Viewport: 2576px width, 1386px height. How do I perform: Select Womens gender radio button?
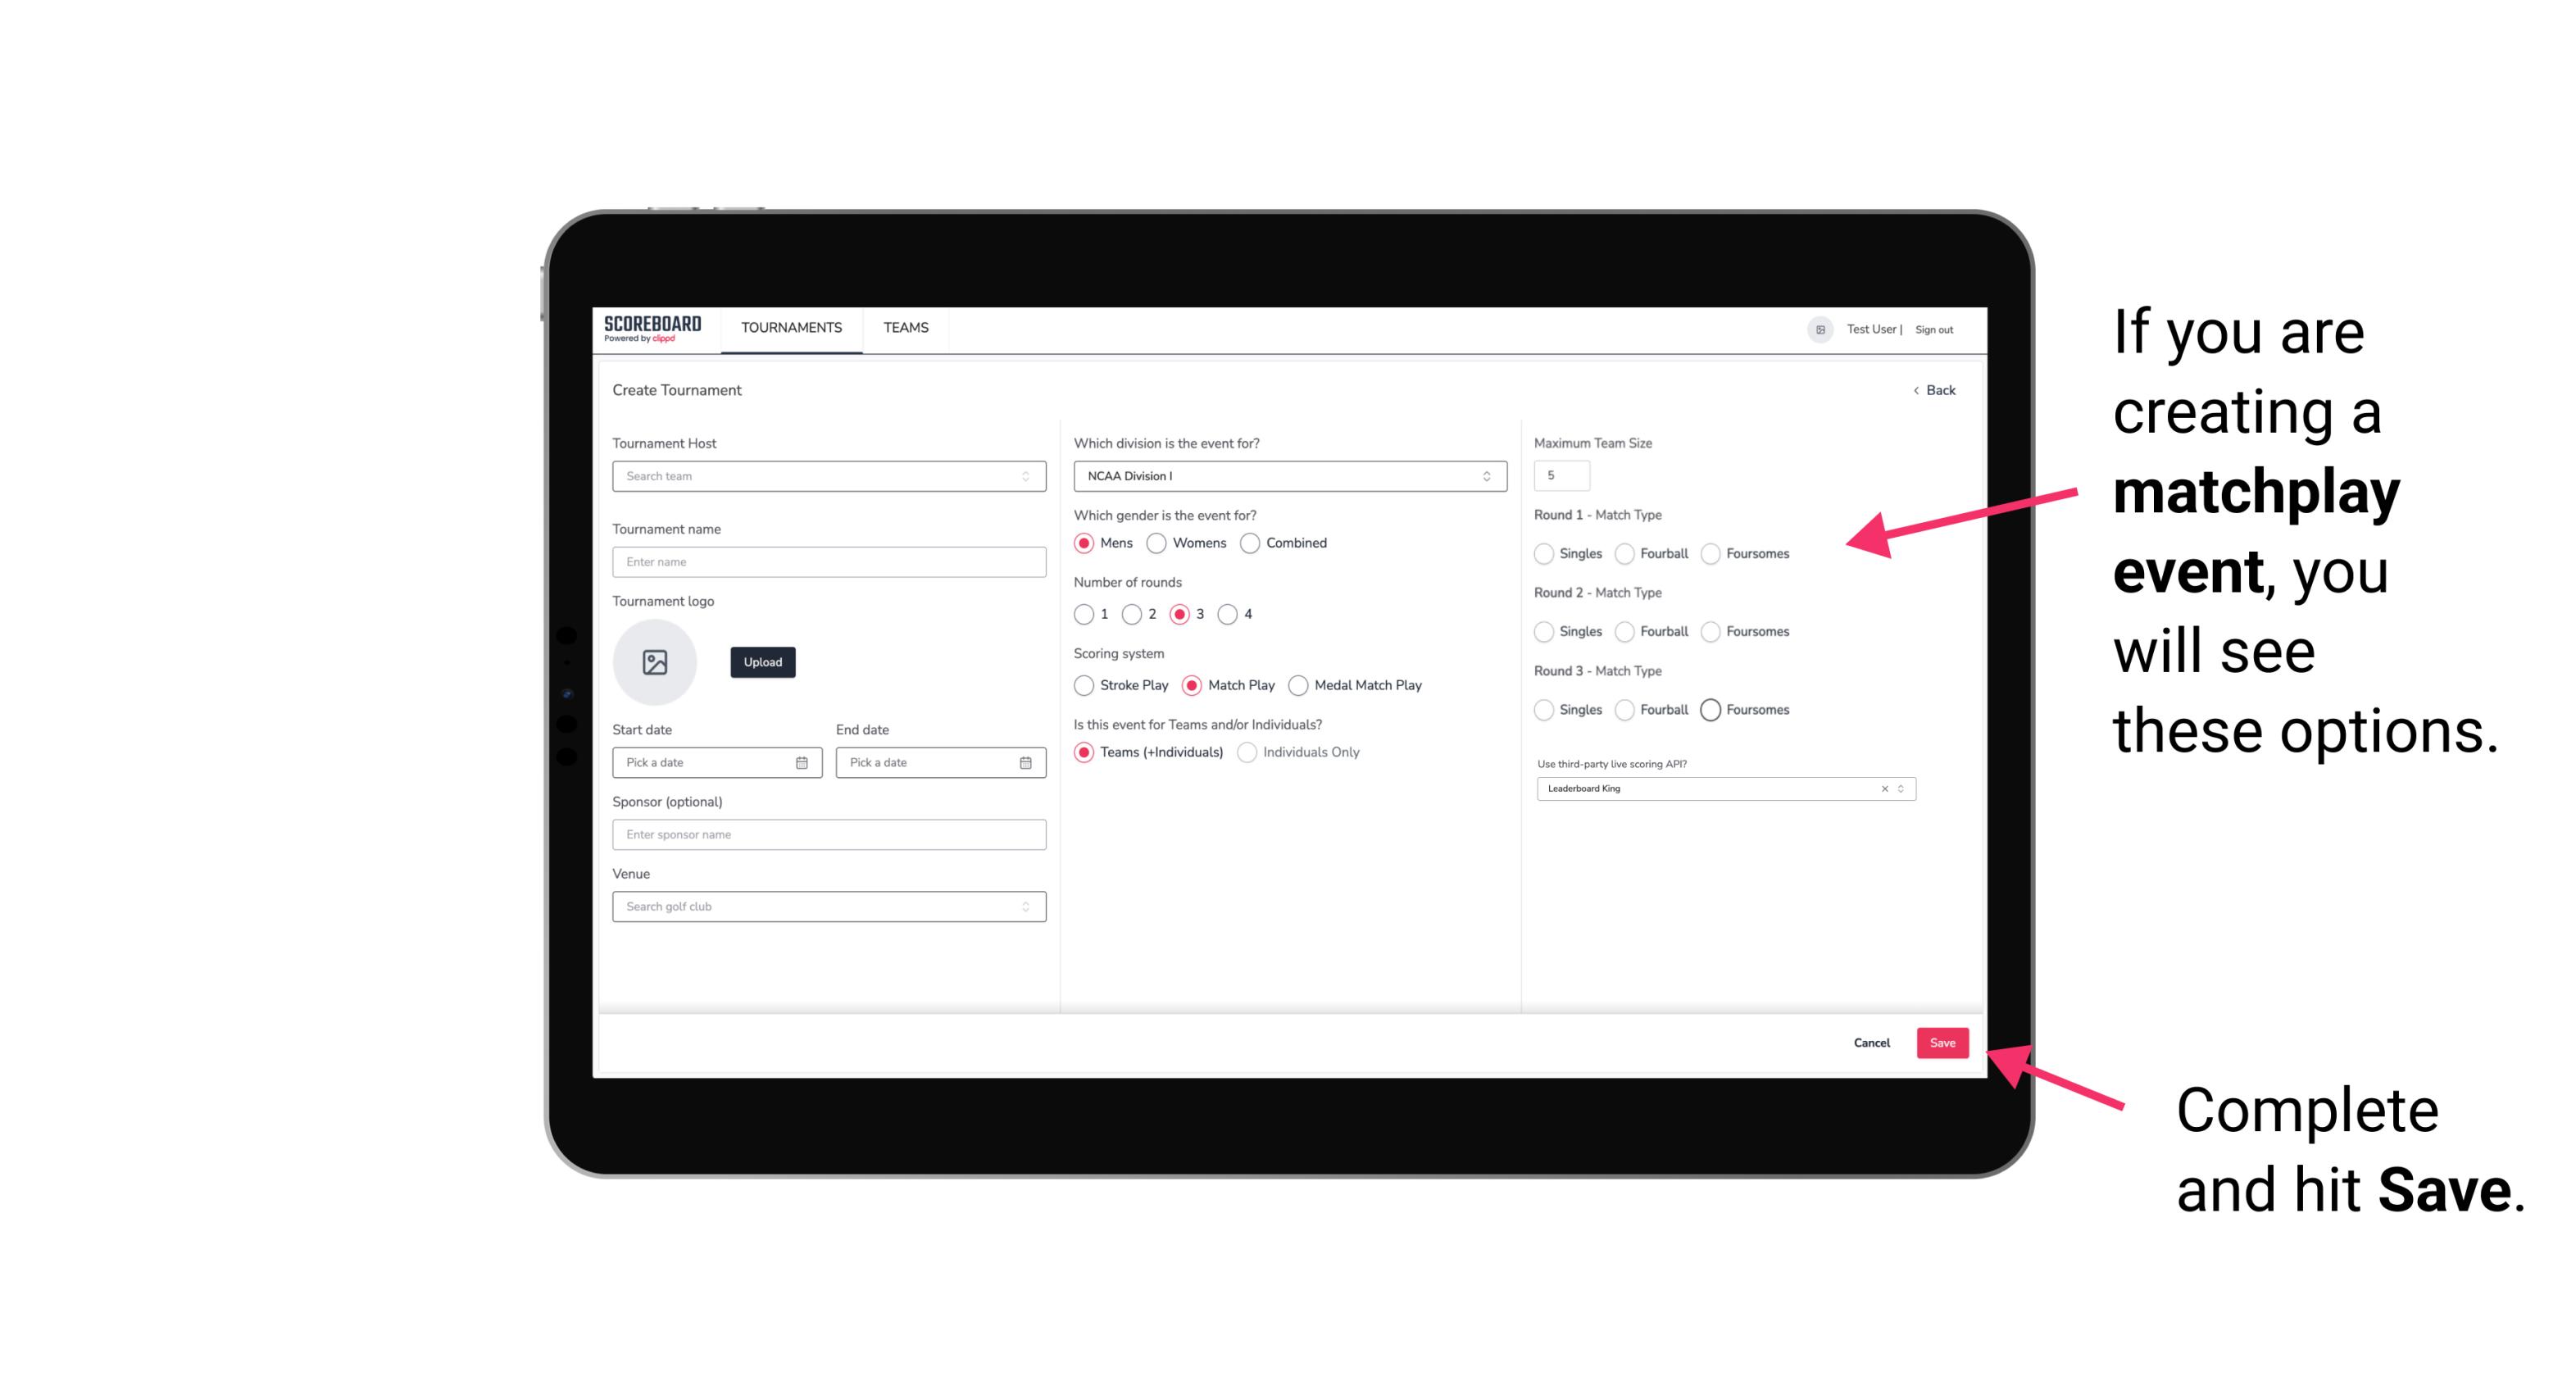point(1156,543)
